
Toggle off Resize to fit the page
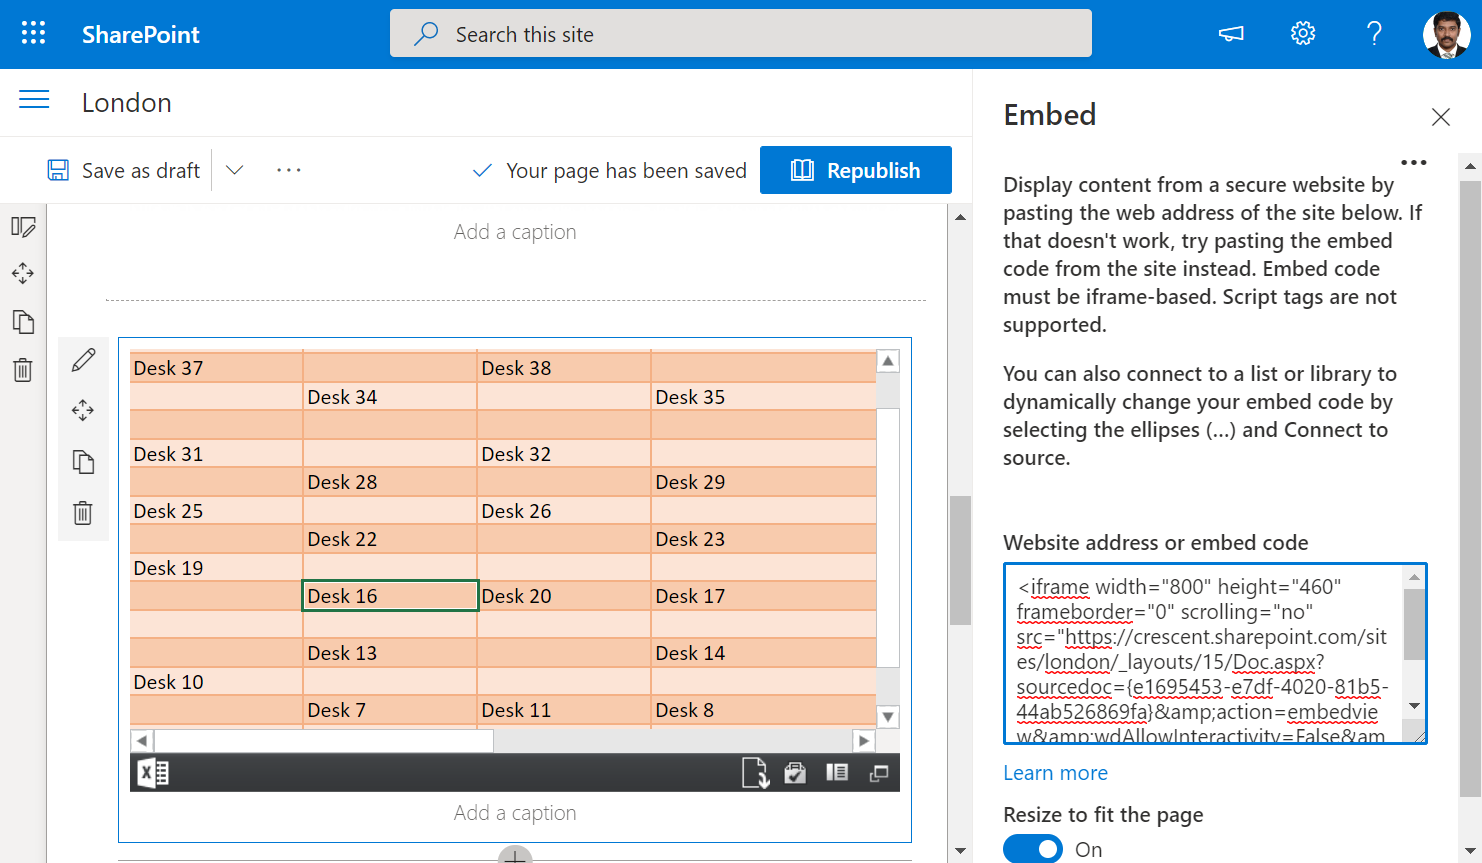tap(1032, 848)
